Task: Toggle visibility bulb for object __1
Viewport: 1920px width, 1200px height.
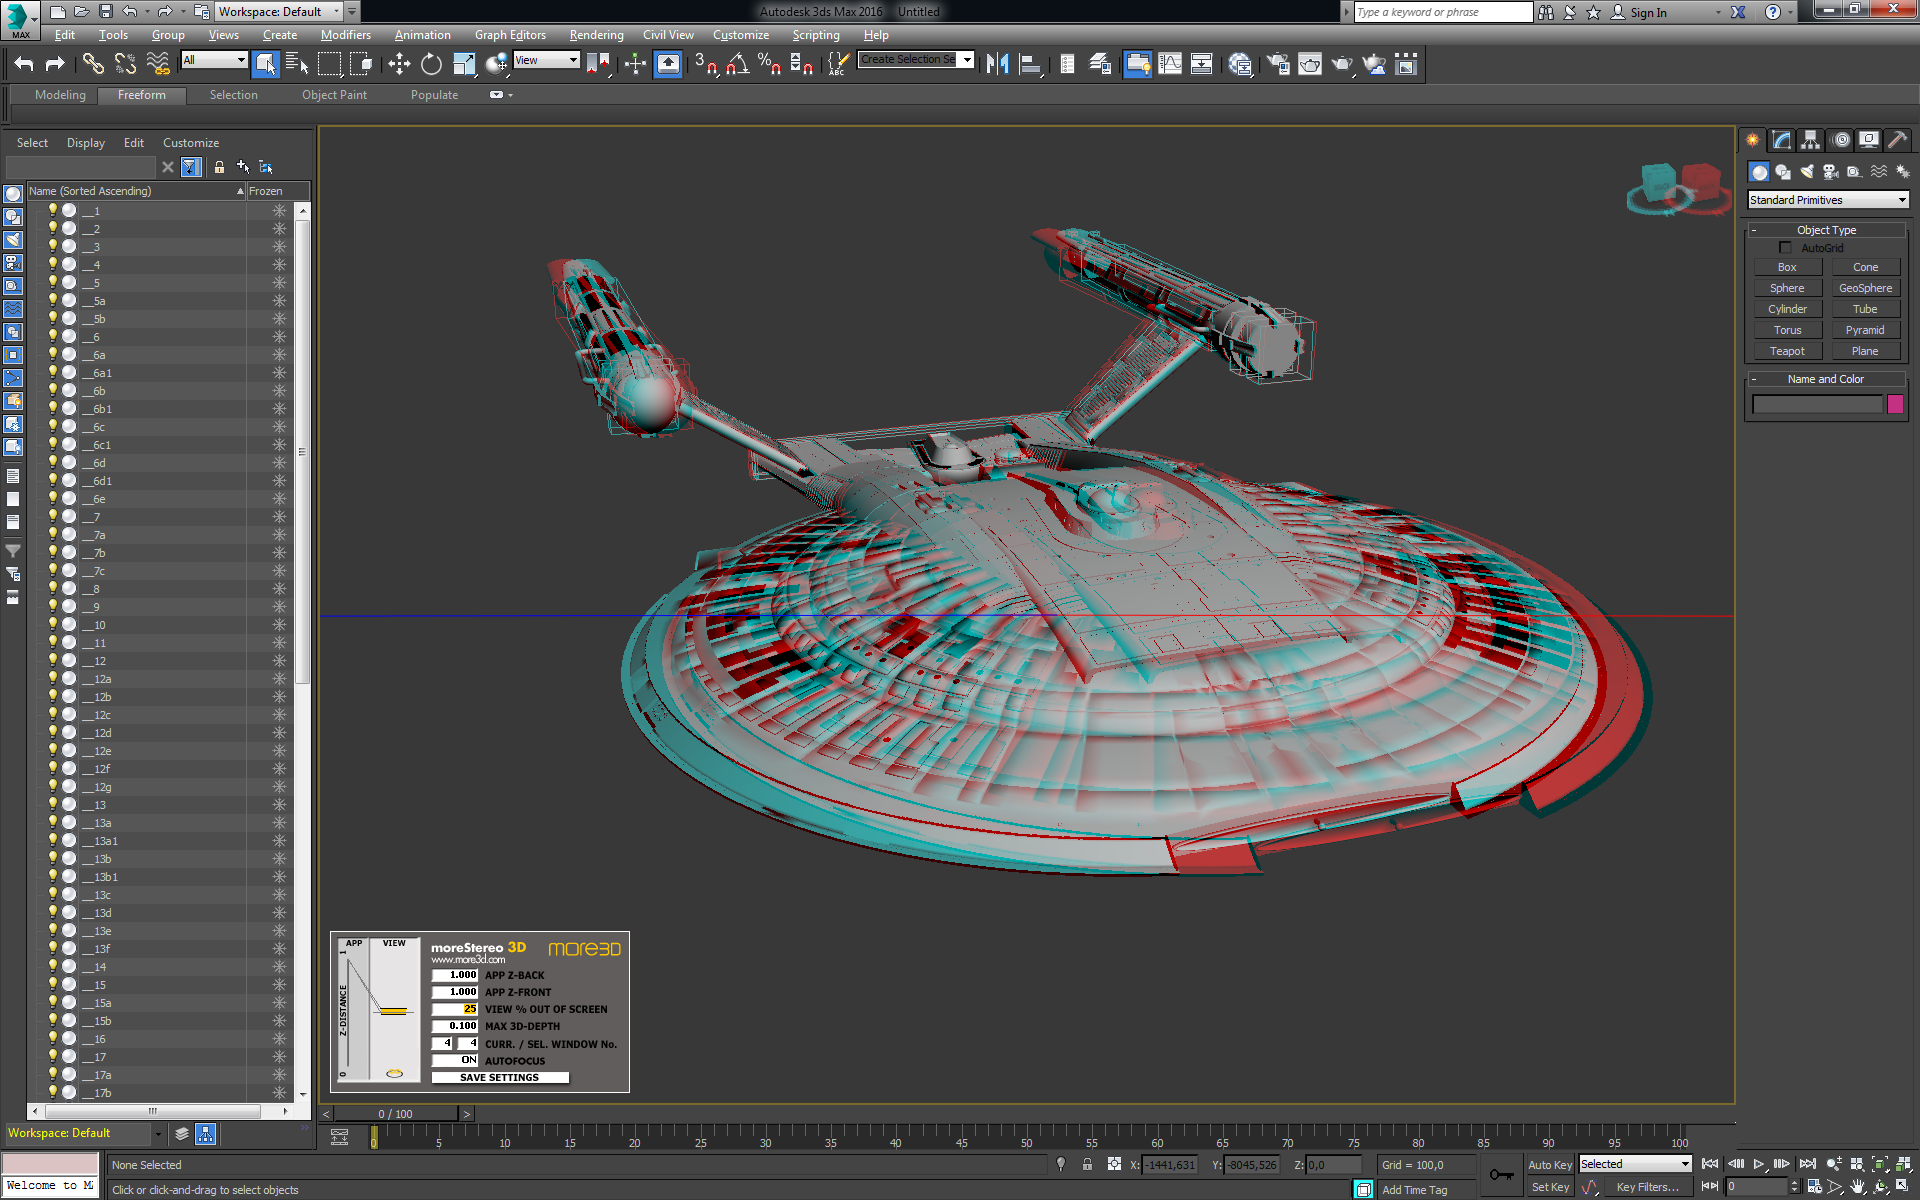Action: coord(52,211)
